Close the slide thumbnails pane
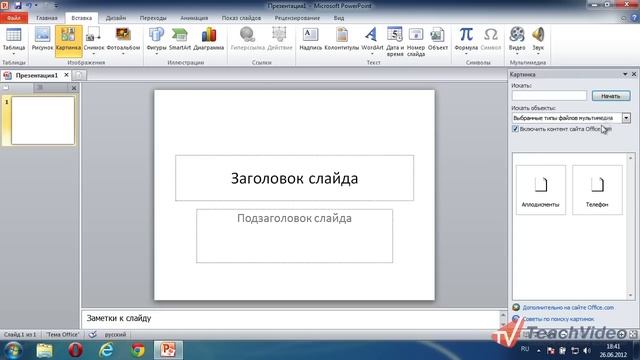The height and width of the screenshot is (360, 640). pos(74,88)
